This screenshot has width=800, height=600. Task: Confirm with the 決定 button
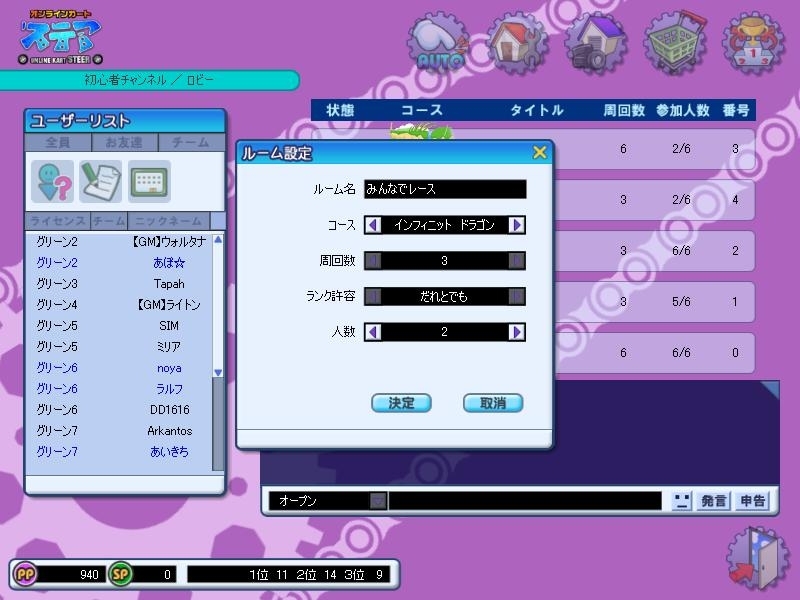[x=401, y=403]
